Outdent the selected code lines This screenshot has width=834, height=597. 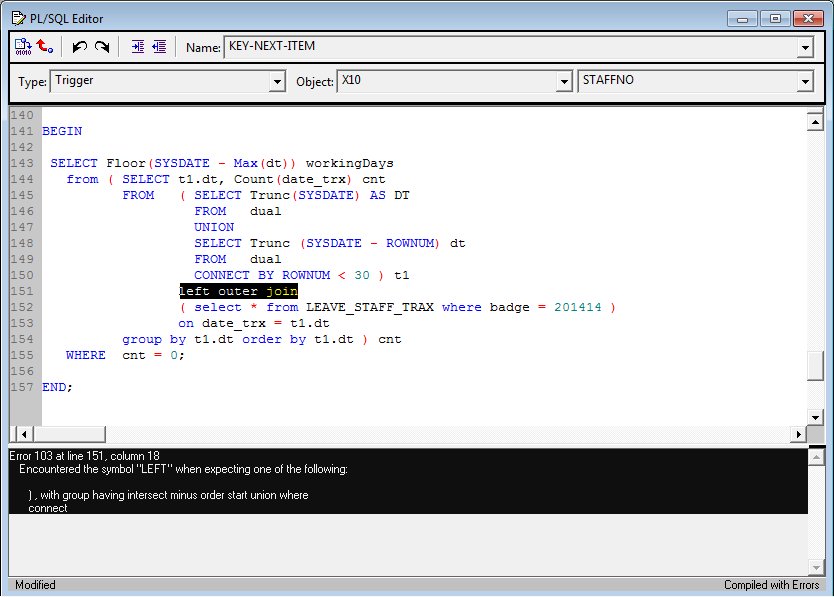tap(159, 46)
